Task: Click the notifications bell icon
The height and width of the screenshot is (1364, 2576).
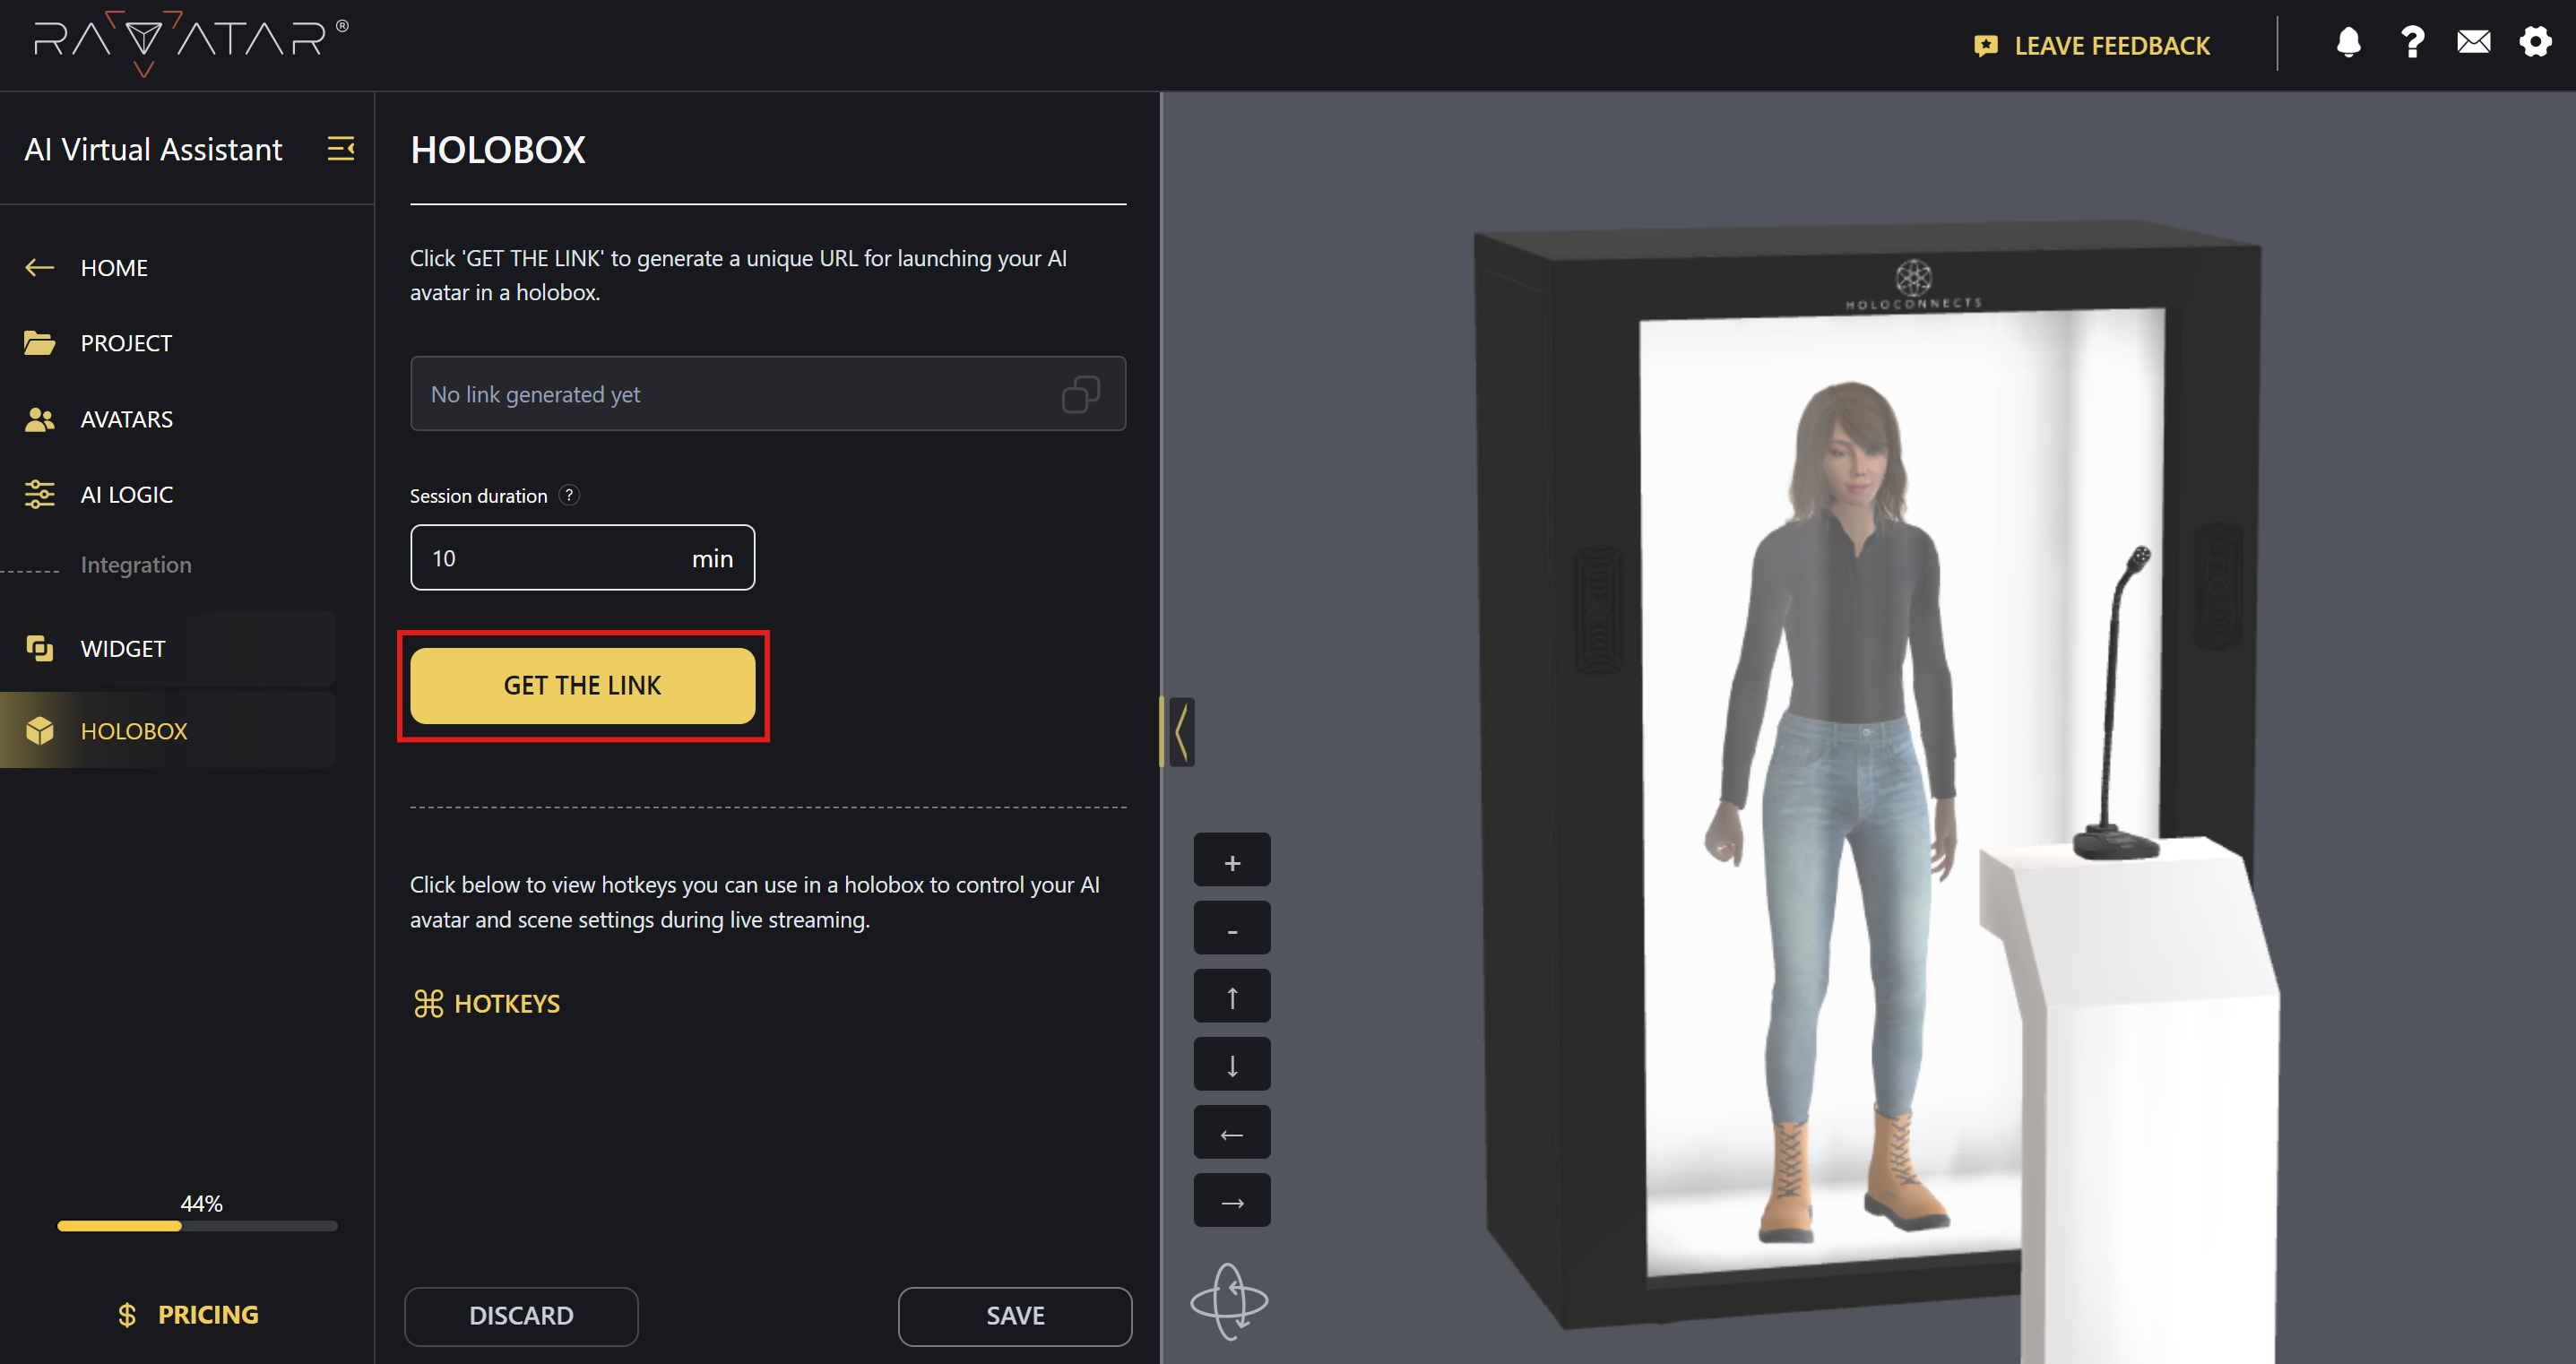Action: tap(2348, 43)
